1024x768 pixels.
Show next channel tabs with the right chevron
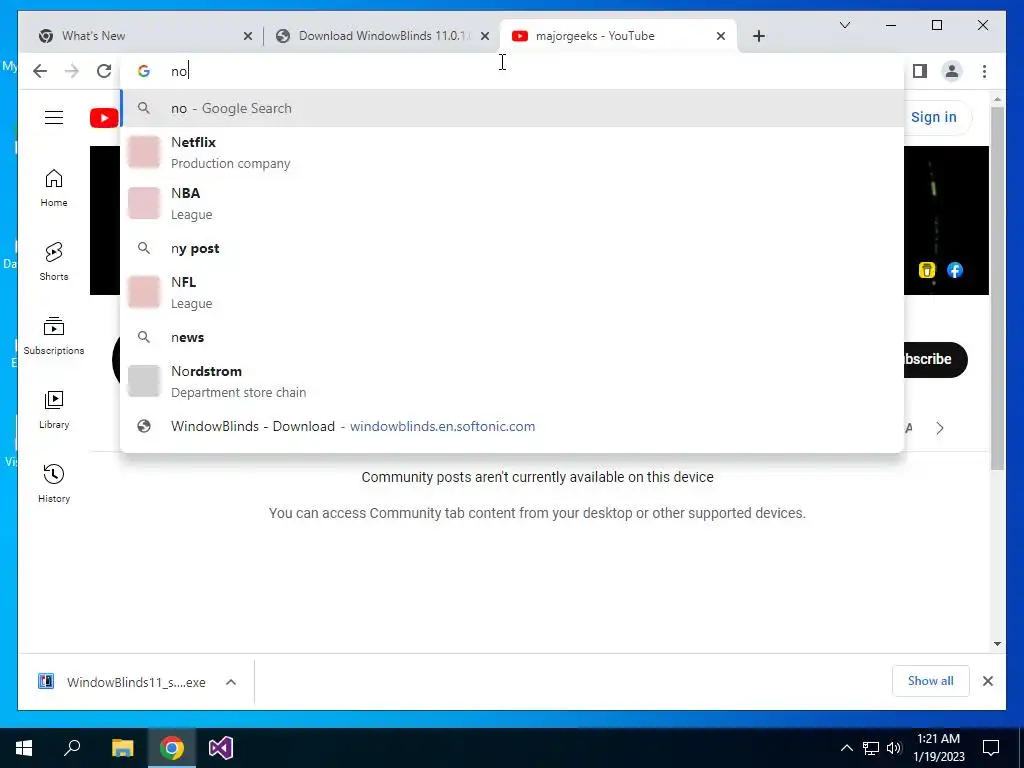940,428
